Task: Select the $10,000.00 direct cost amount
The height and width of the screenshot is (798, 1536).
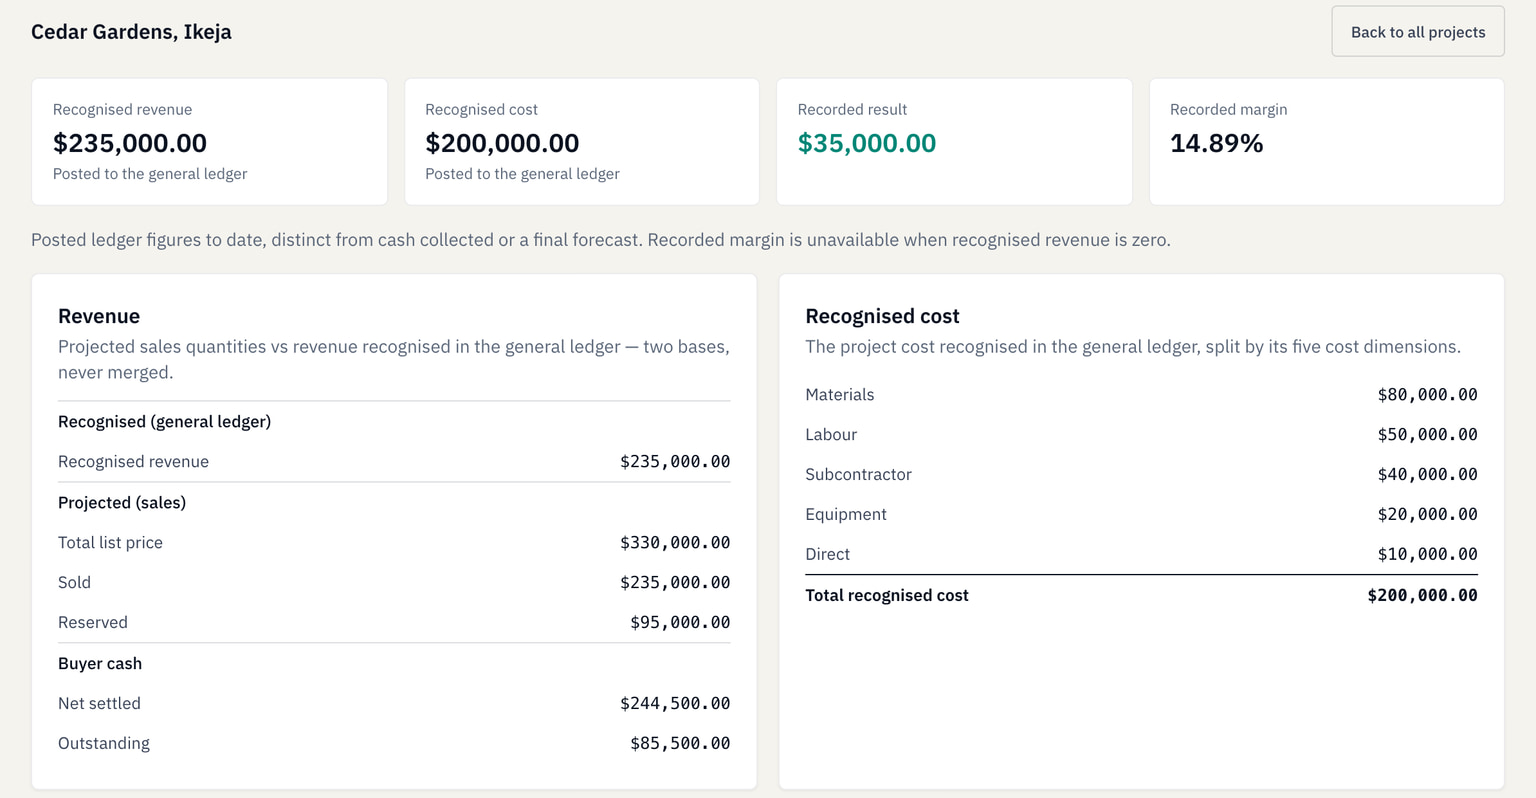Action: click(x=1427, y=554)
